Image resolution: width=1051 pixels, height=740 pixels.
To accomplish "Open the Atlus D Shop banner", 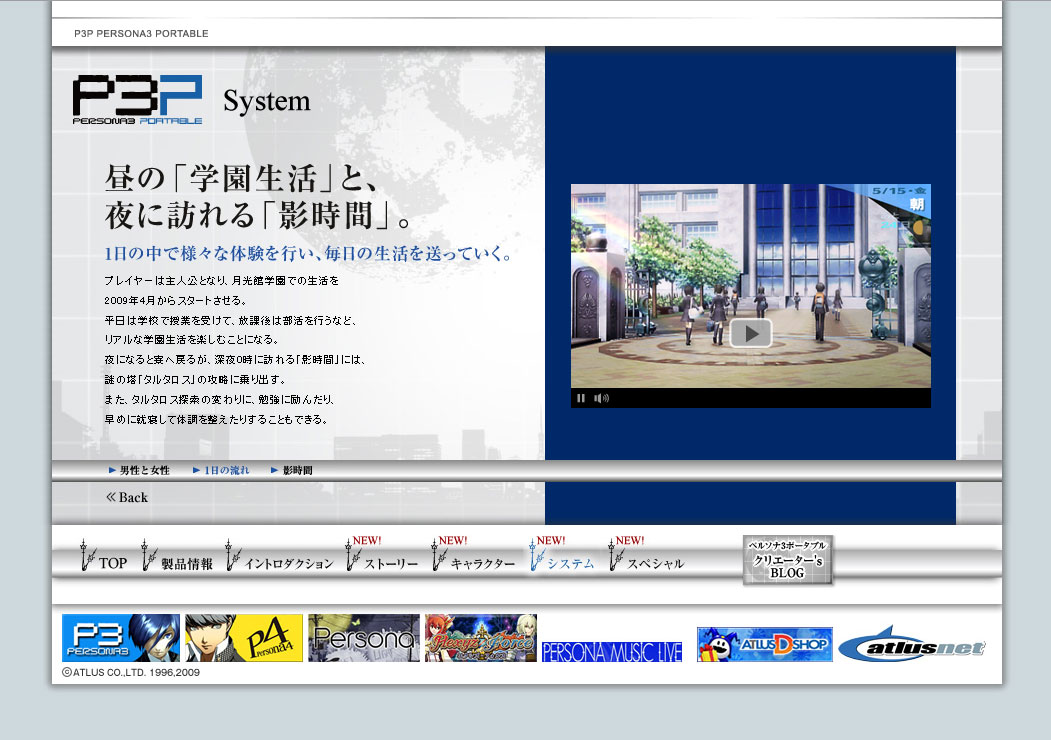I will pyautogui.click(x=765, y=644).
